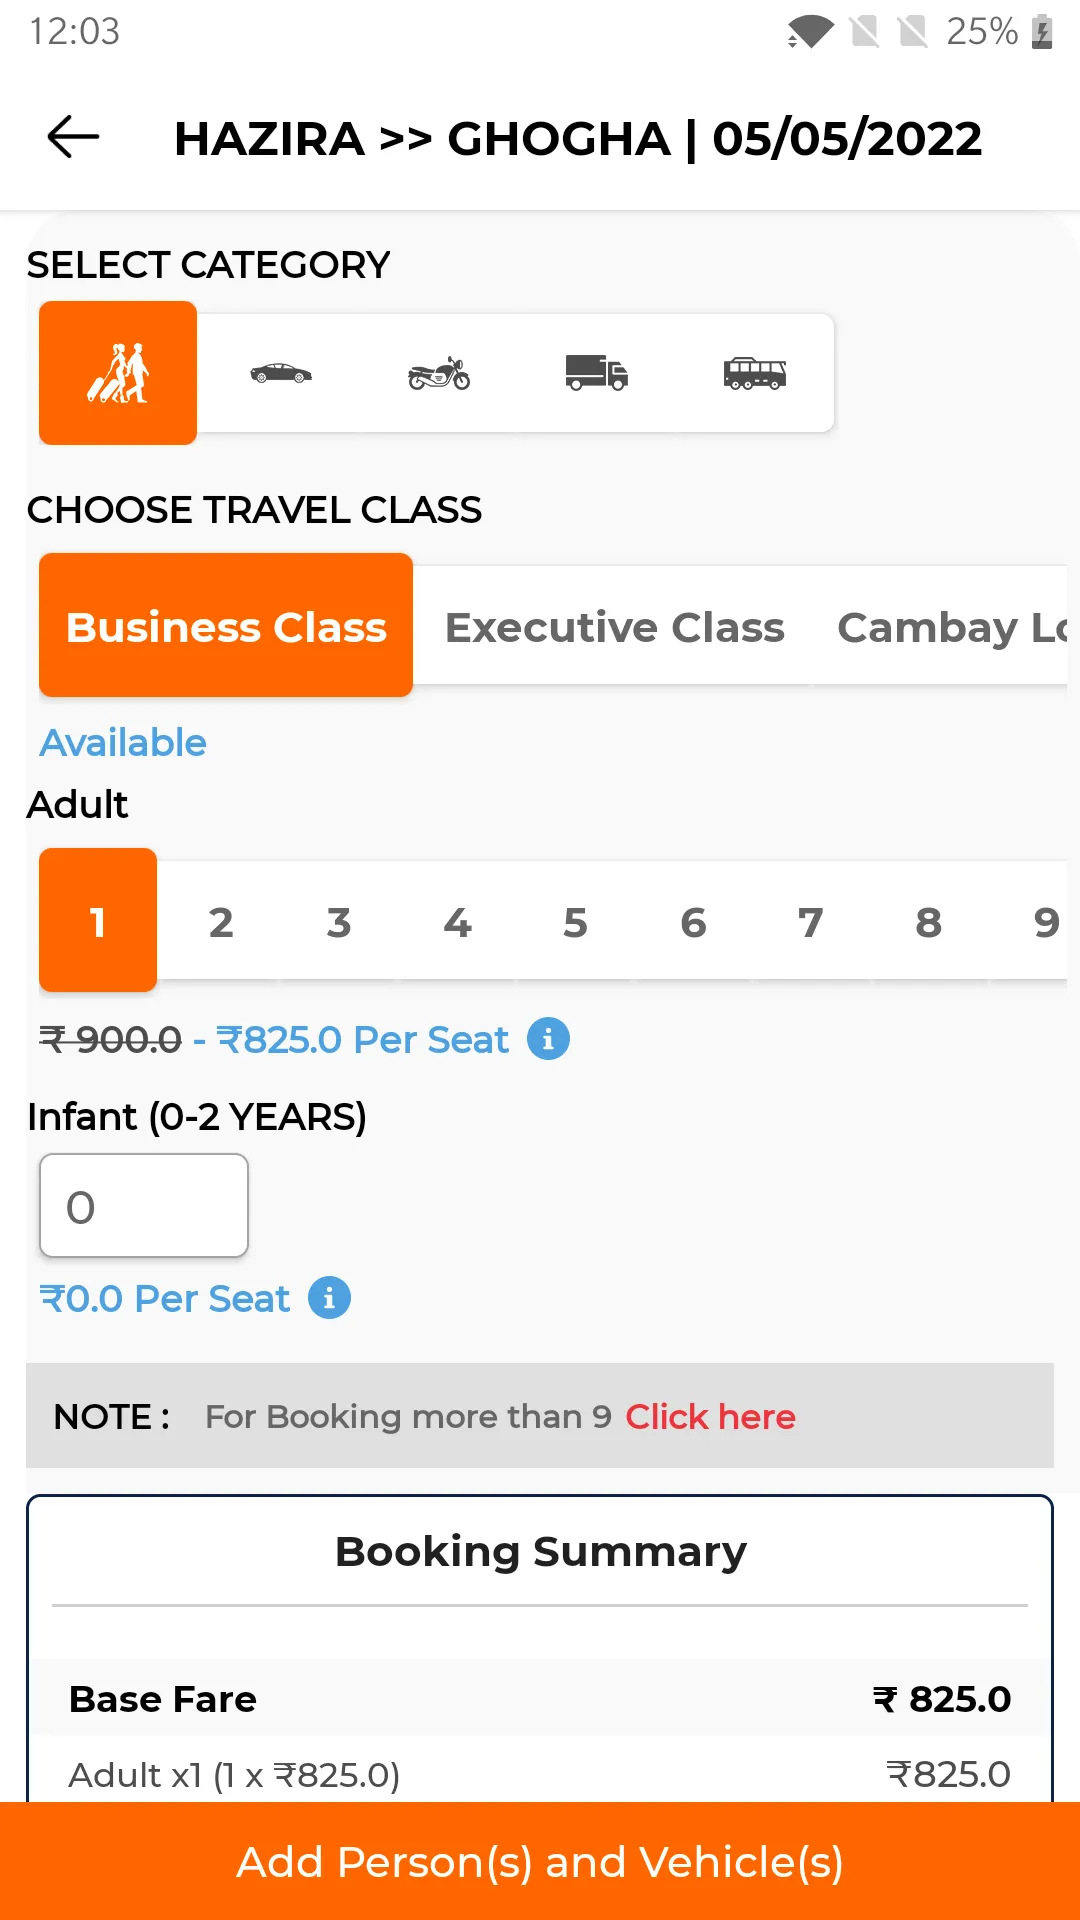The height and width of the screenshot is (1920, 1080).
Task: Set adult count to 5
Action: click(575, 921)
